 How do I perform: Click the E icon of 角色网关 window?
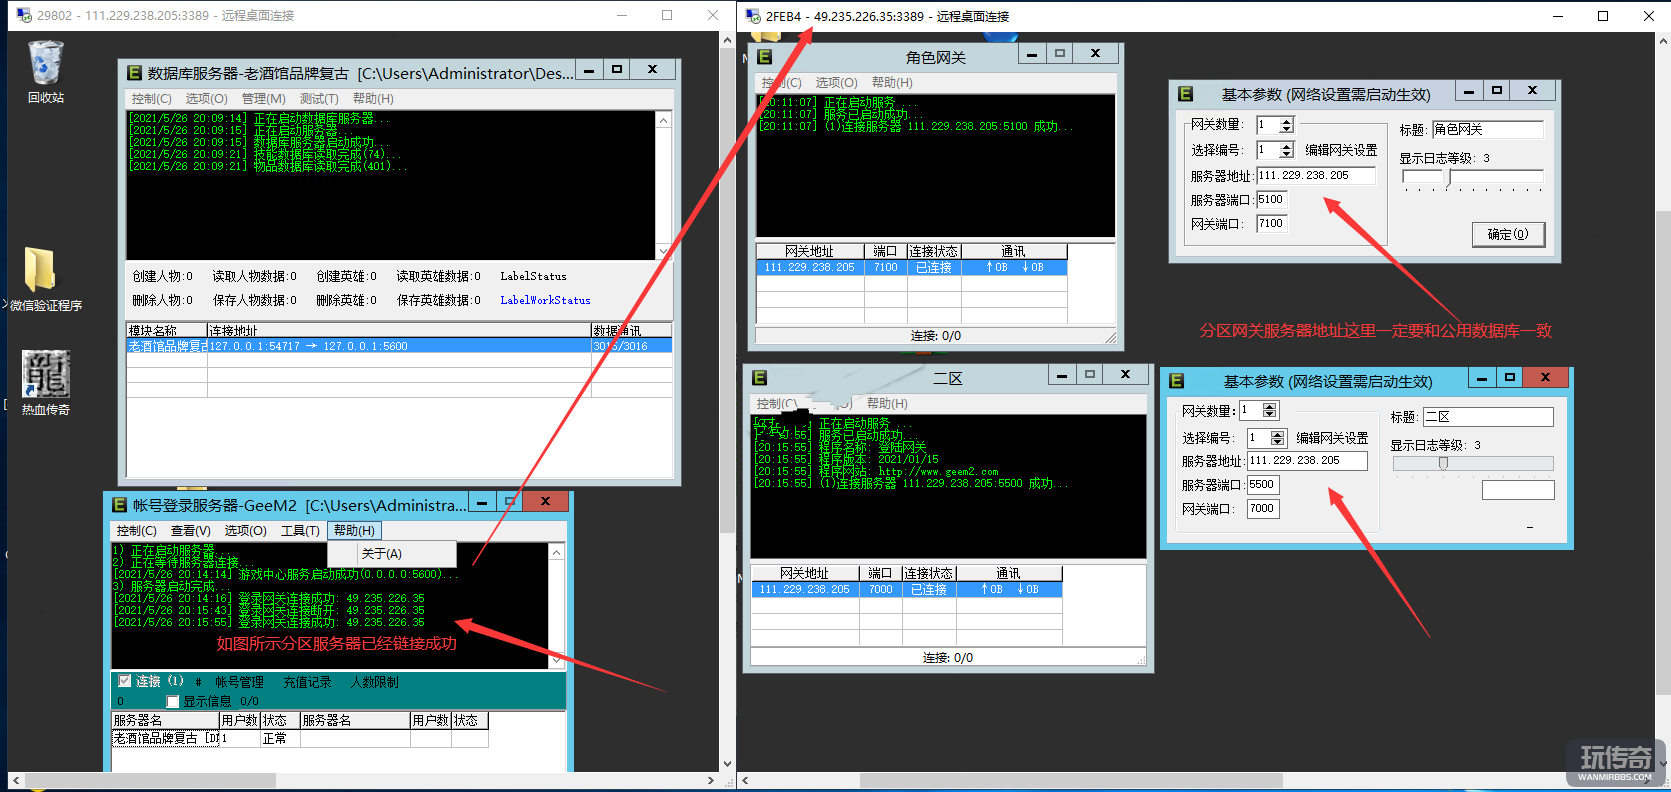pyautogui.click(x=765, y=57)
